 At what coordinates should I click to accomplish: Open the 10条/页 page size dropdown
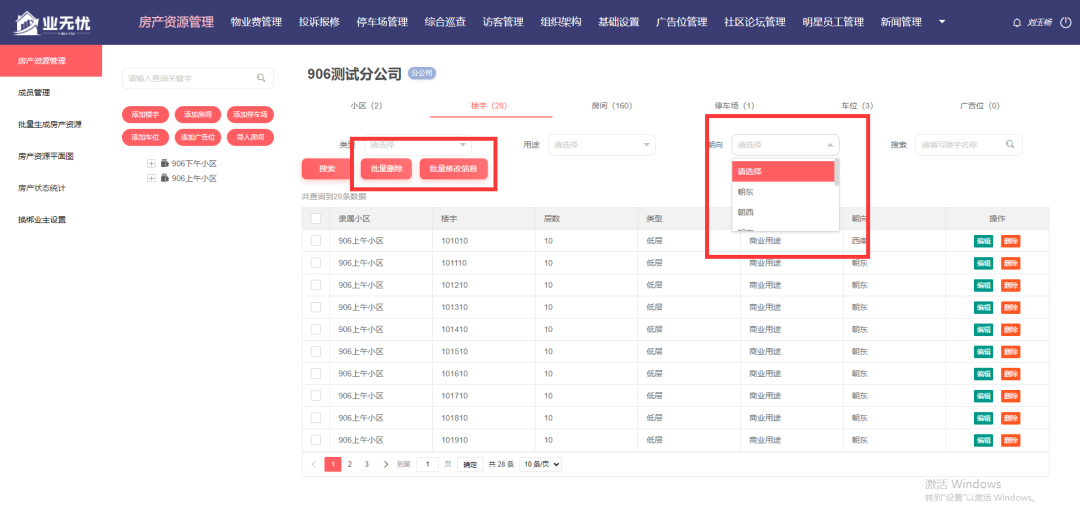541,464
